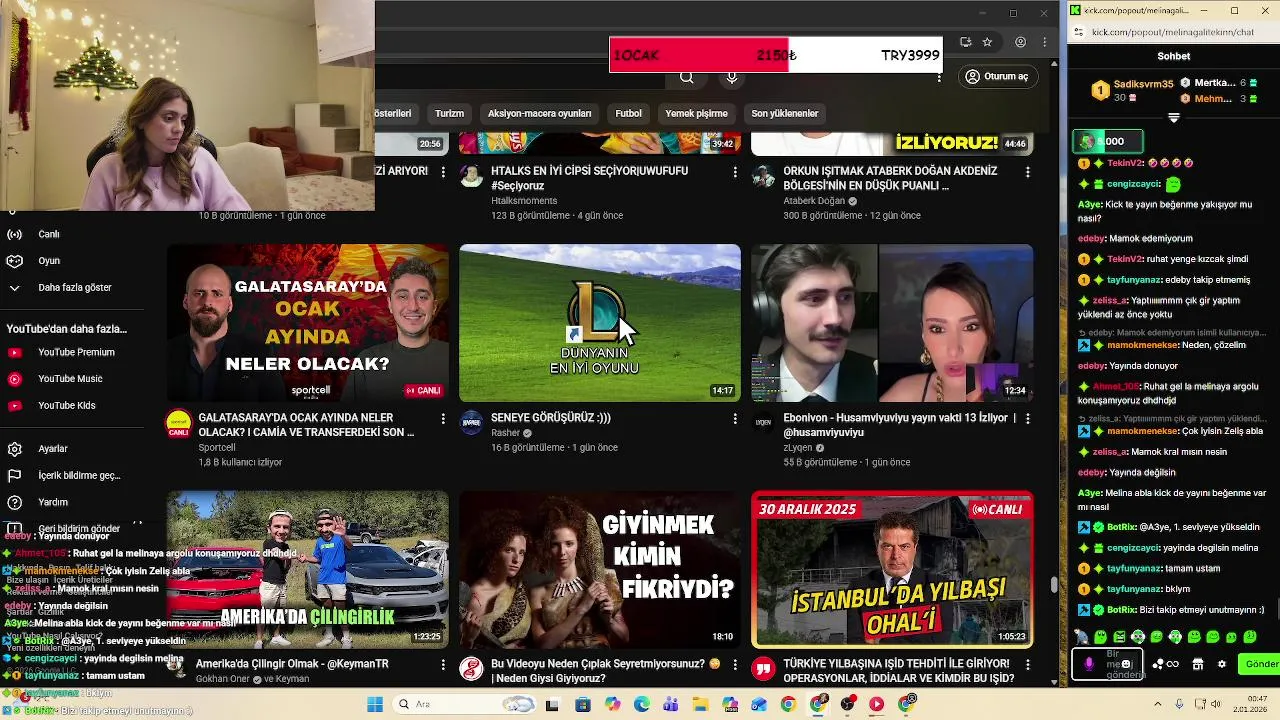Open Dünyanın En İyi Oyunu thumbnail
This screenshot has width=1280, height=720.
pyautogui.click(x=600, y=323)
